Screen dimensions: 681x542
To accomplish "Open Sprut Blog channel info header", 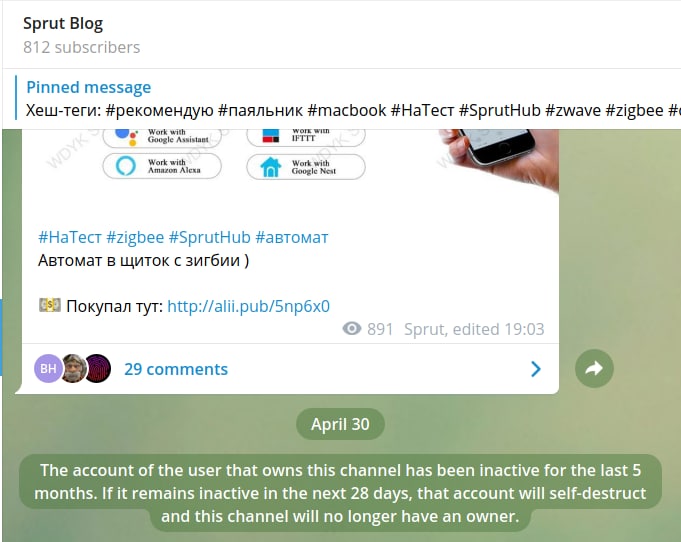I will [x=82, y=35].
